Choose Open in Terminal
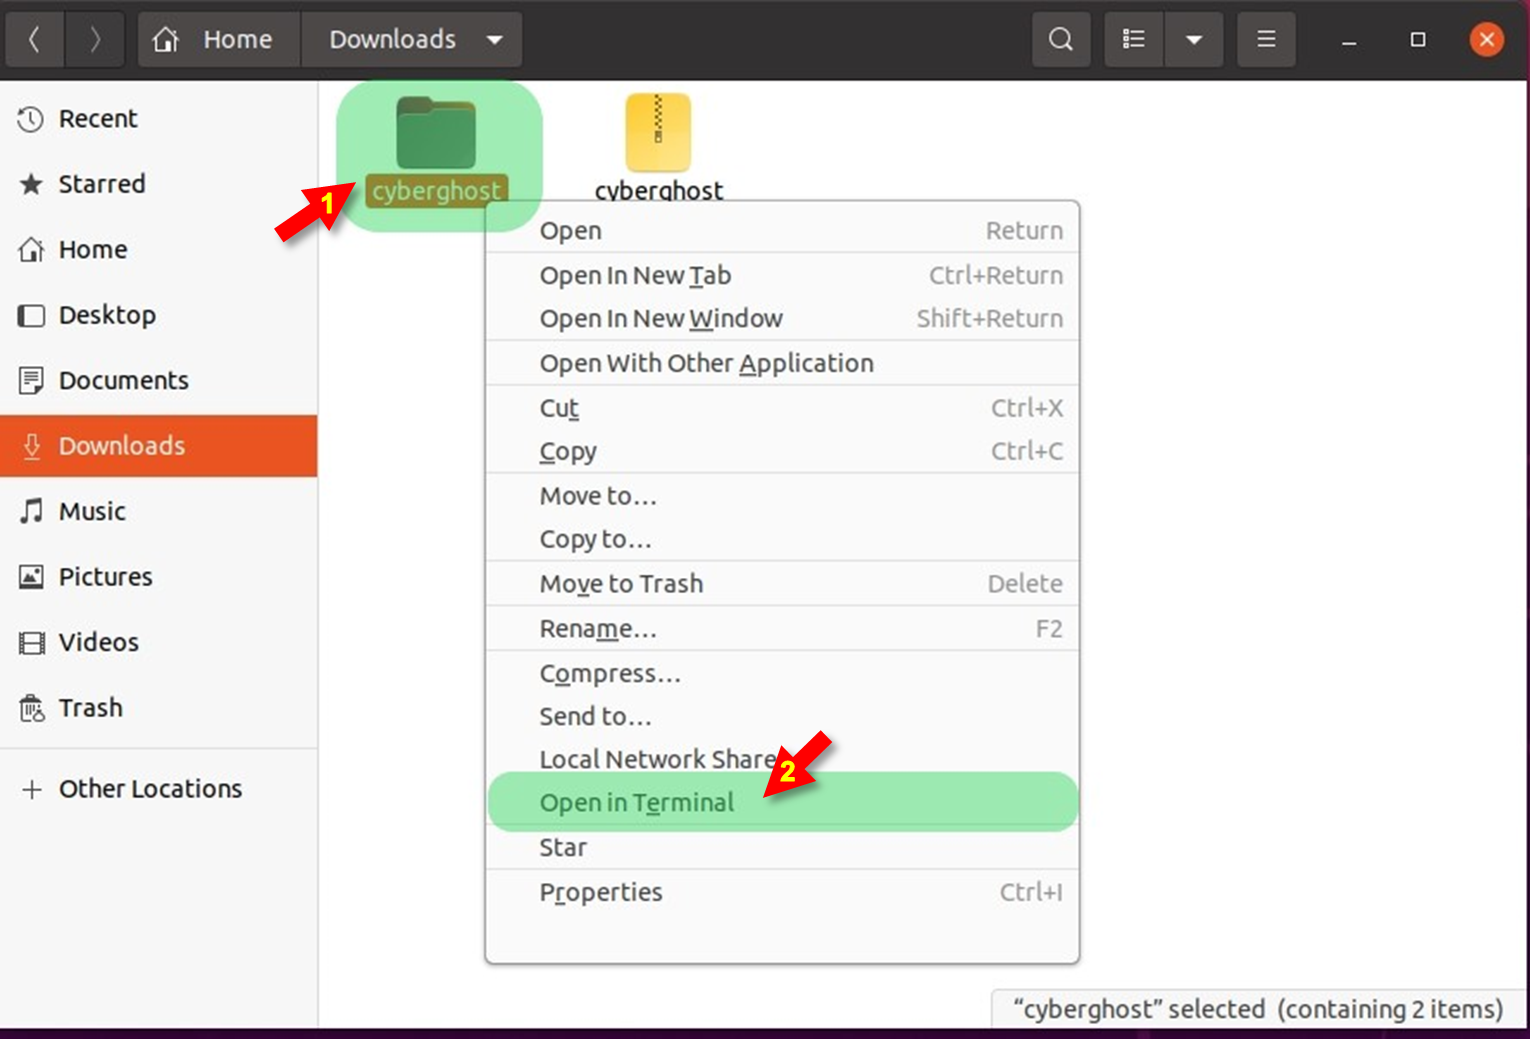This screenshot has width=1530, height=1039. (x=782, y=803)
